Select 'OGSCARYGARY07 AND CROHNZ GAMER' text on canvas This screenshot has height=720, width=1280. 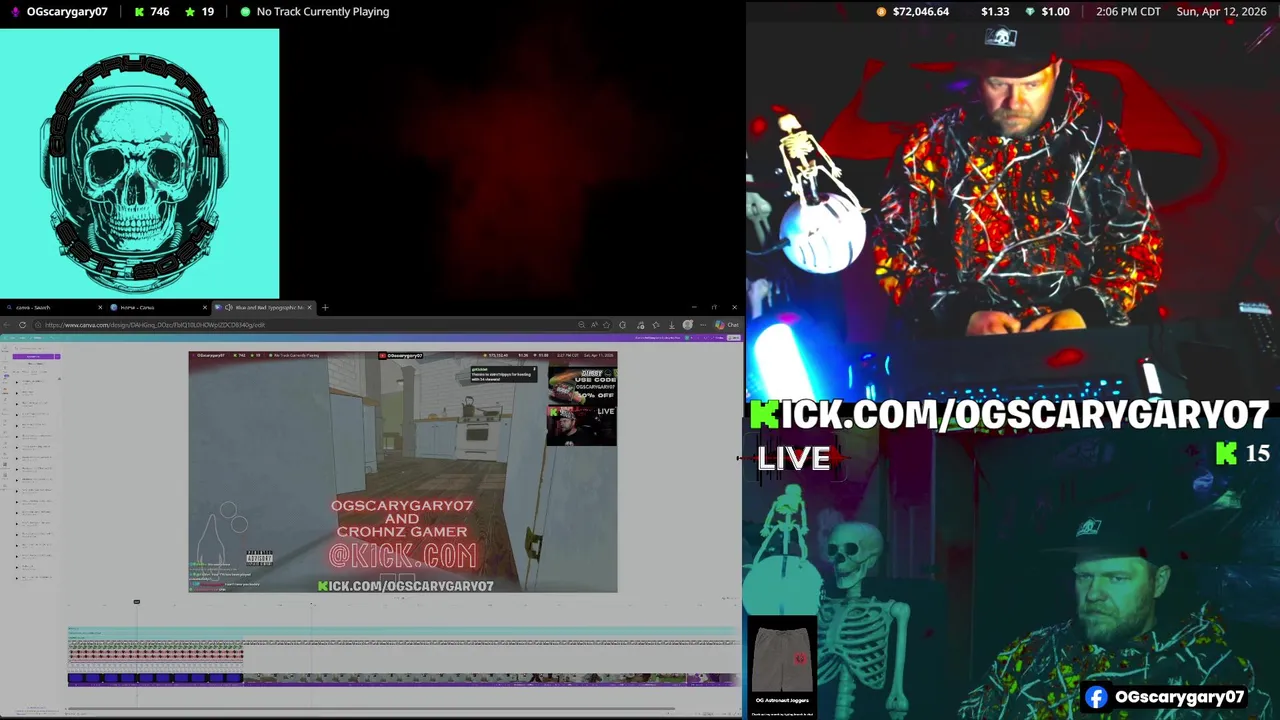(402, 518)
